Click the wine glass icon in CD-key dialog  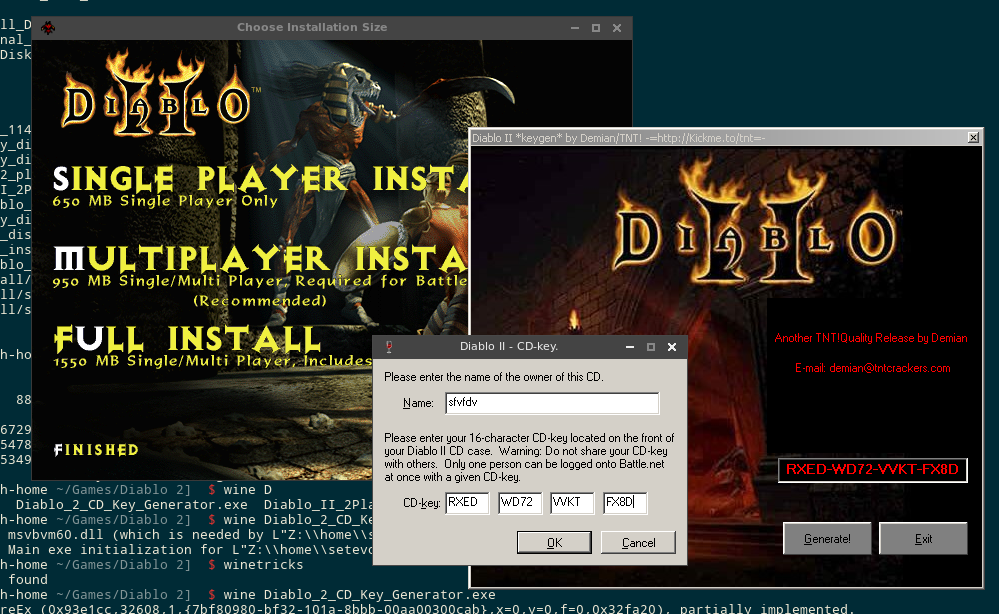tap(388, 347)
